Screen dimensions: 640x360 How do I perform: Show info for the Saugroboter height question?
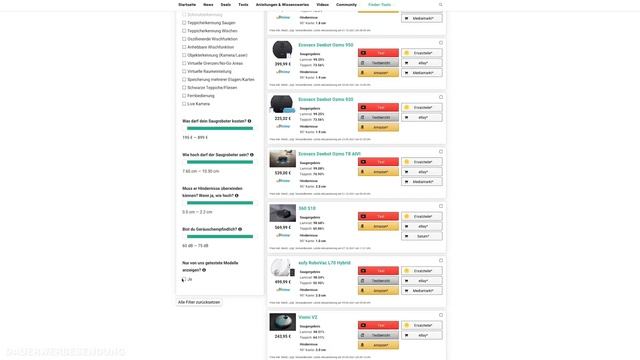(252, 155)
